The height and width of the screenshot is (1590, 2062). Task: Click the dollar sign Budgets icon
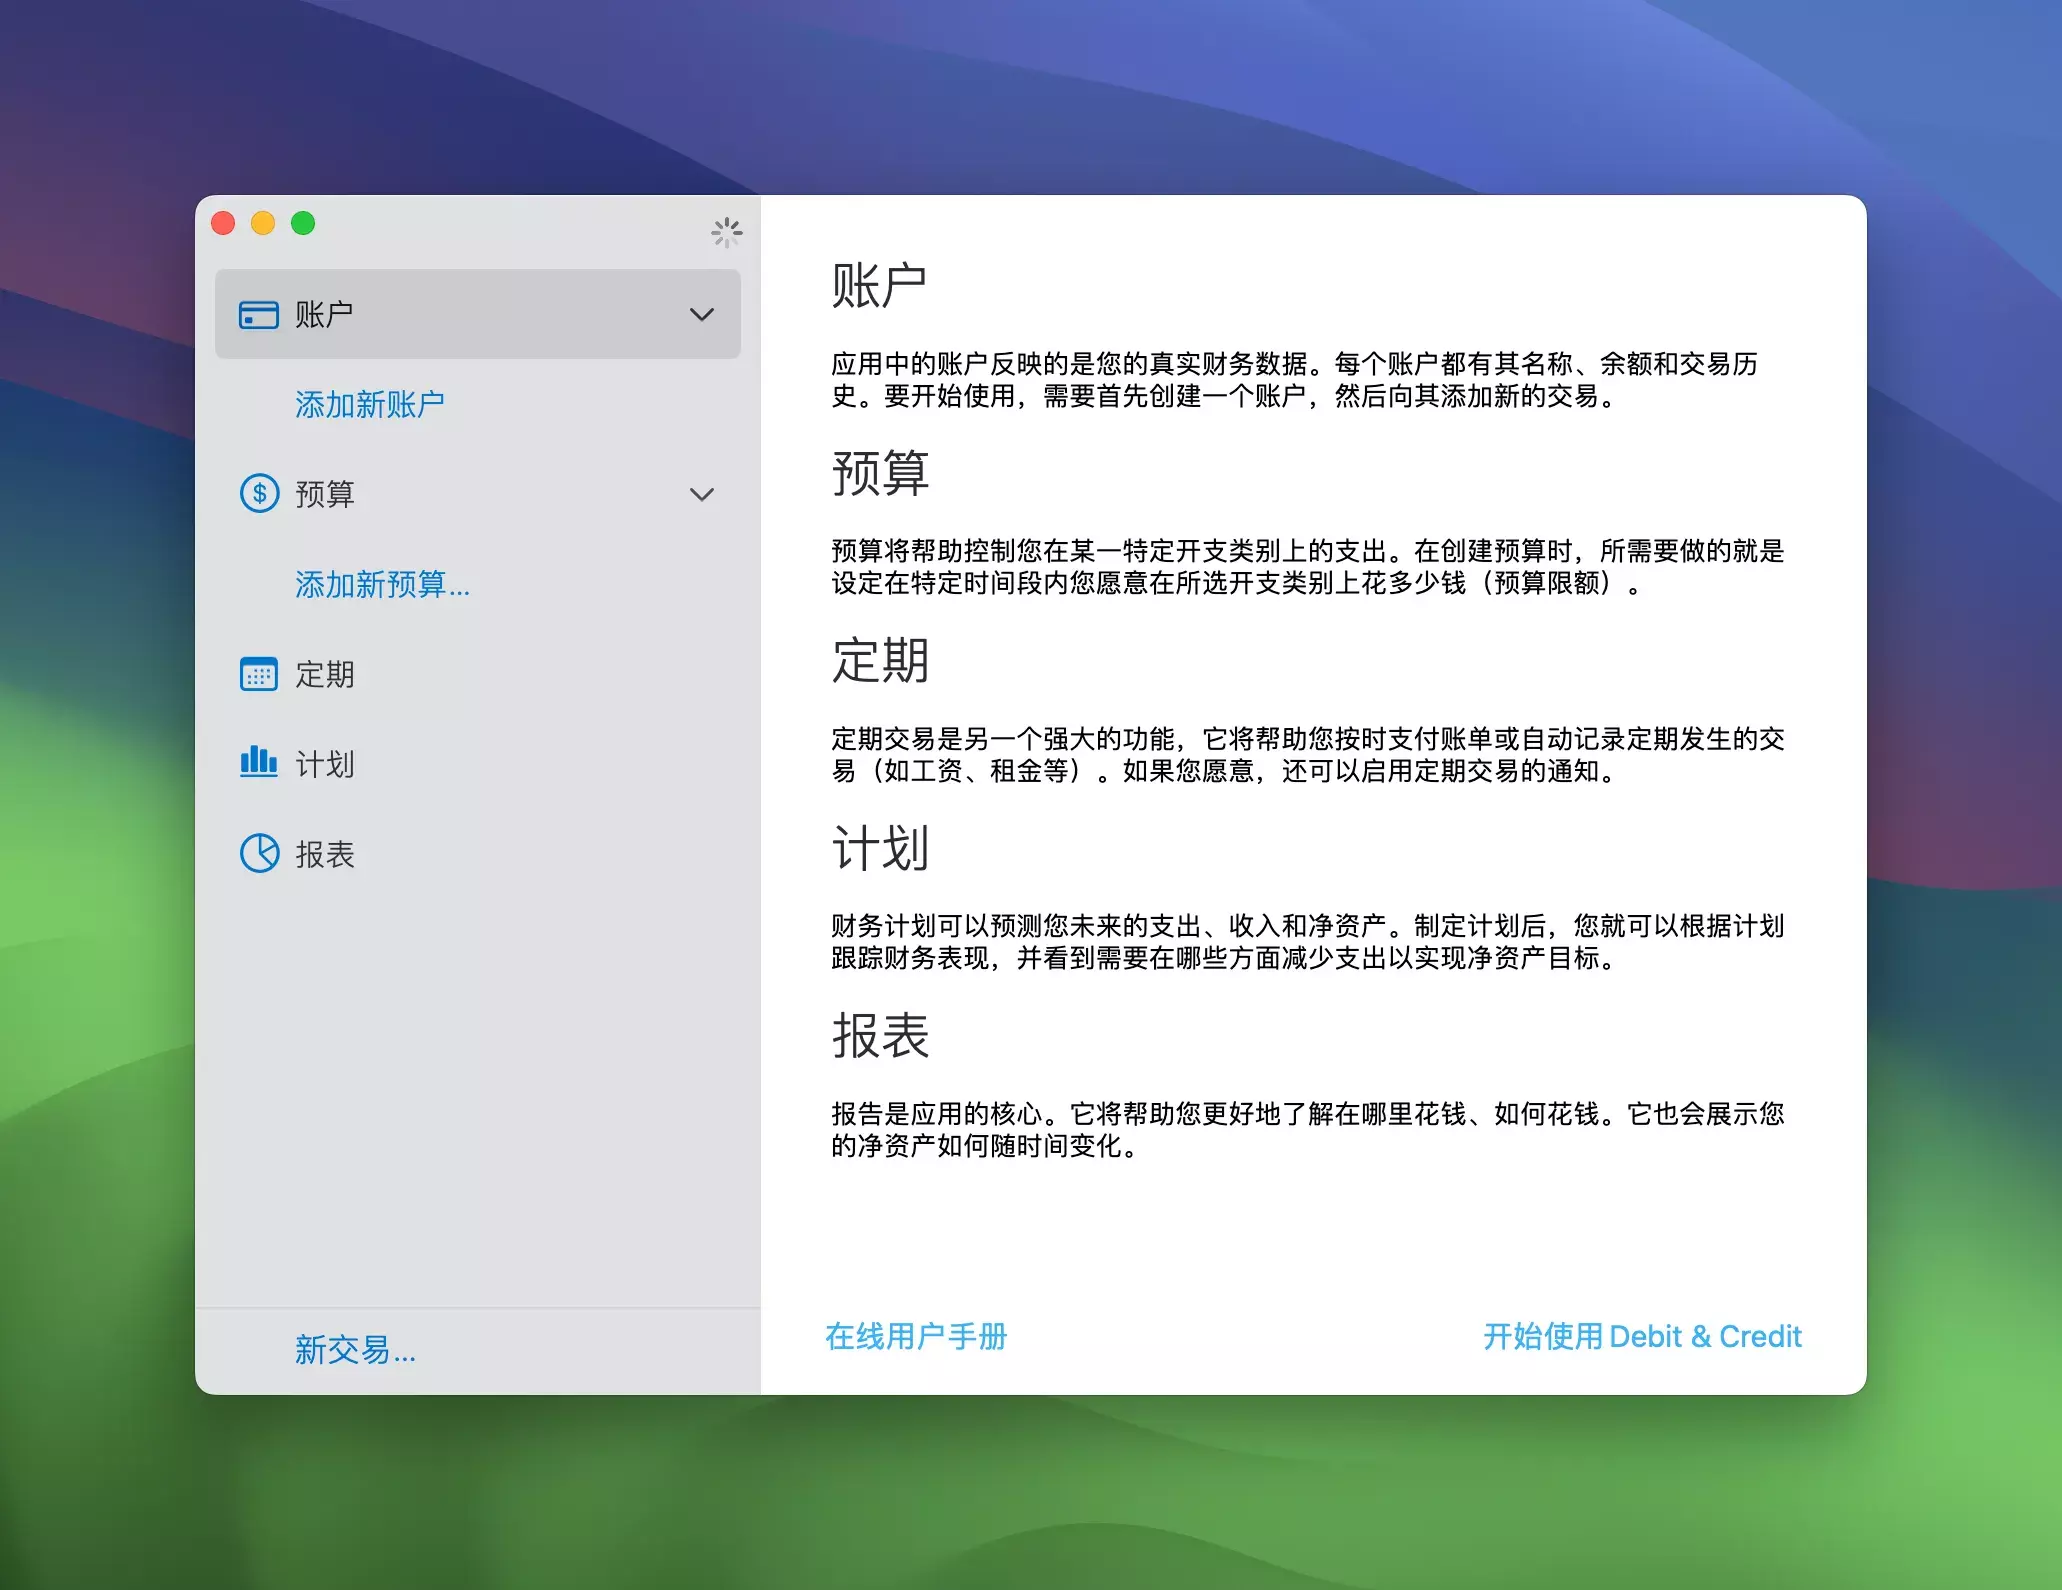pos(259,493)
